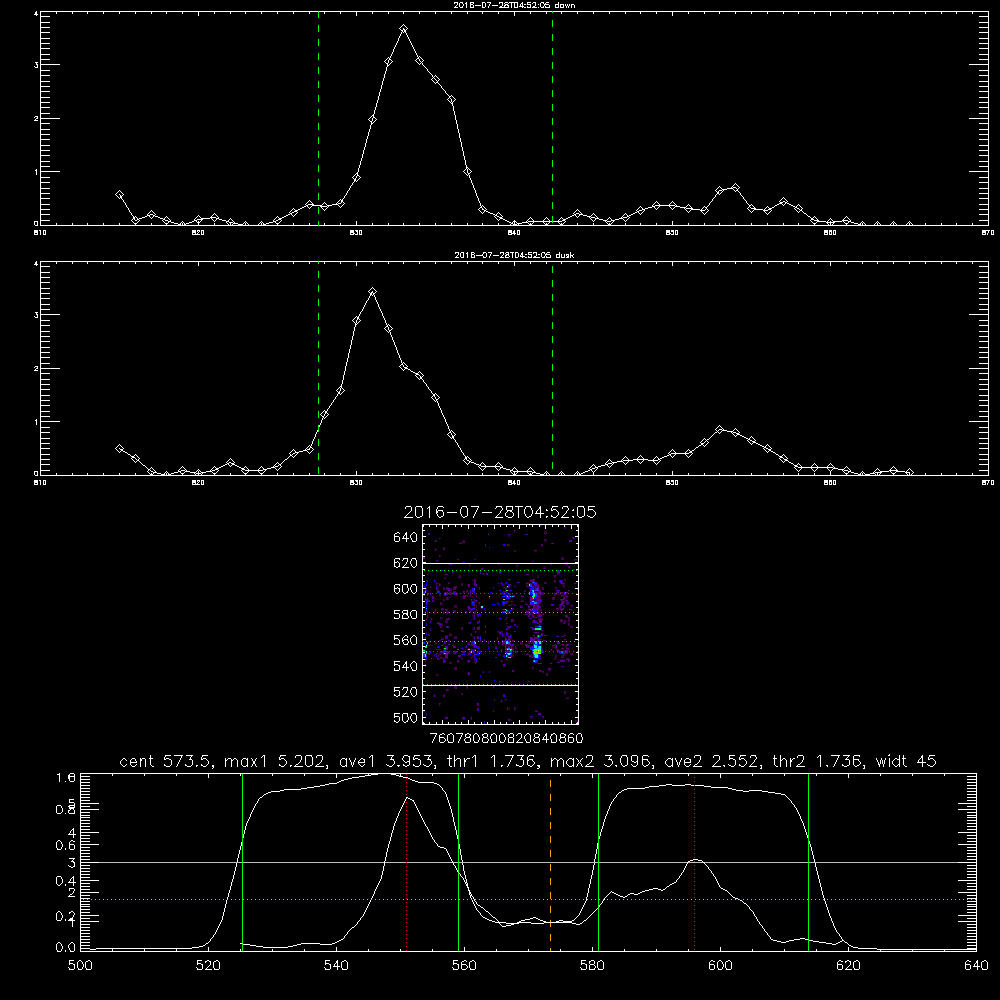1000x1000 pixels.
Task: Click the green vertical line near 525 in bottom plot
Action: click(242, 862)
